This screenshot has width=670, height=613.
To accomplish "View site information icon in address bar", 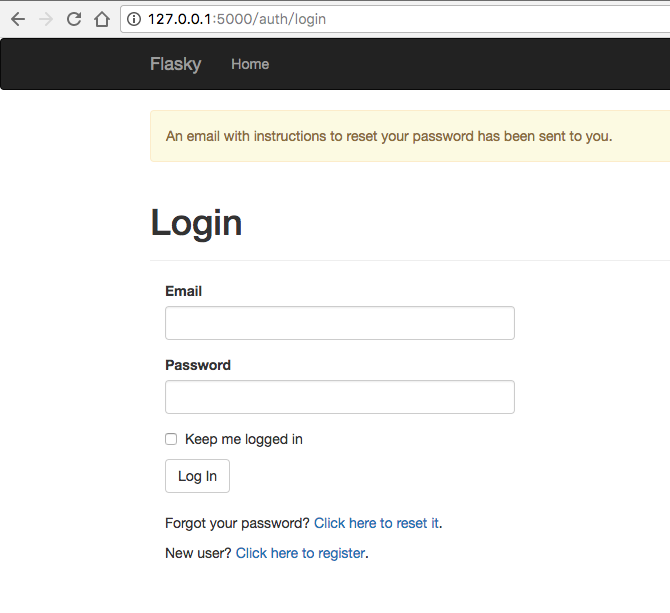I will click(134, 19).
